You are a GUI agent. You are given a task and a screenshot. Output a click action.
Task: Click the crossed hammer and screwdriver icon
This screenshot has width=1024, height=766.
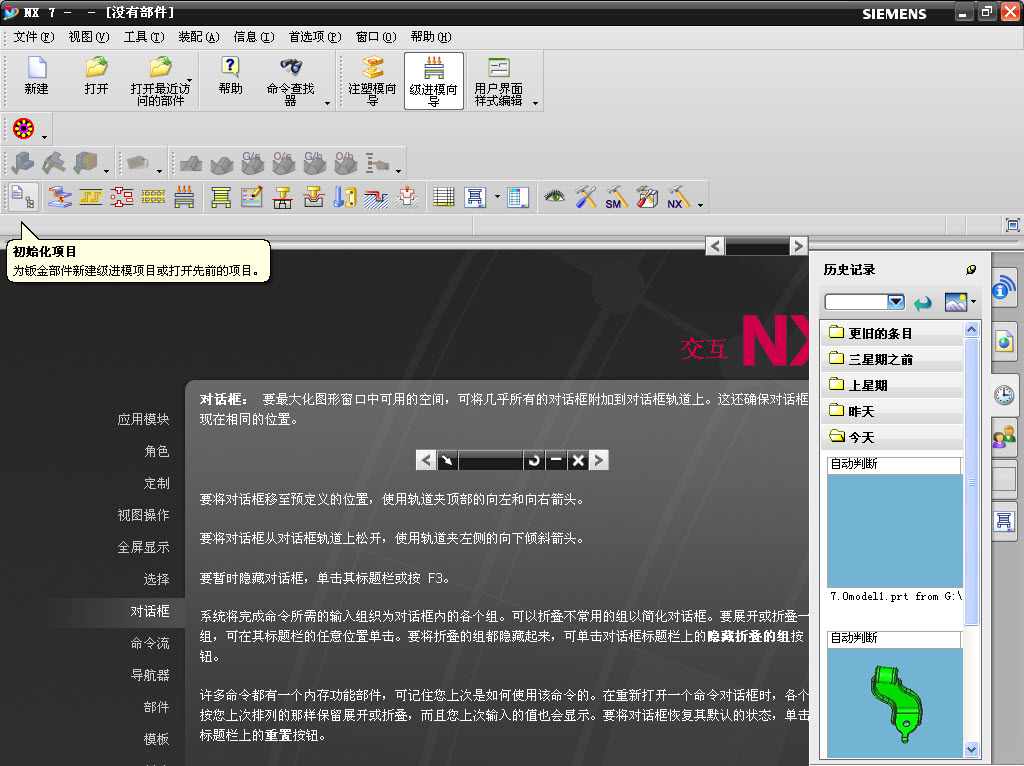pyautogui.click(x=586, y=197)
